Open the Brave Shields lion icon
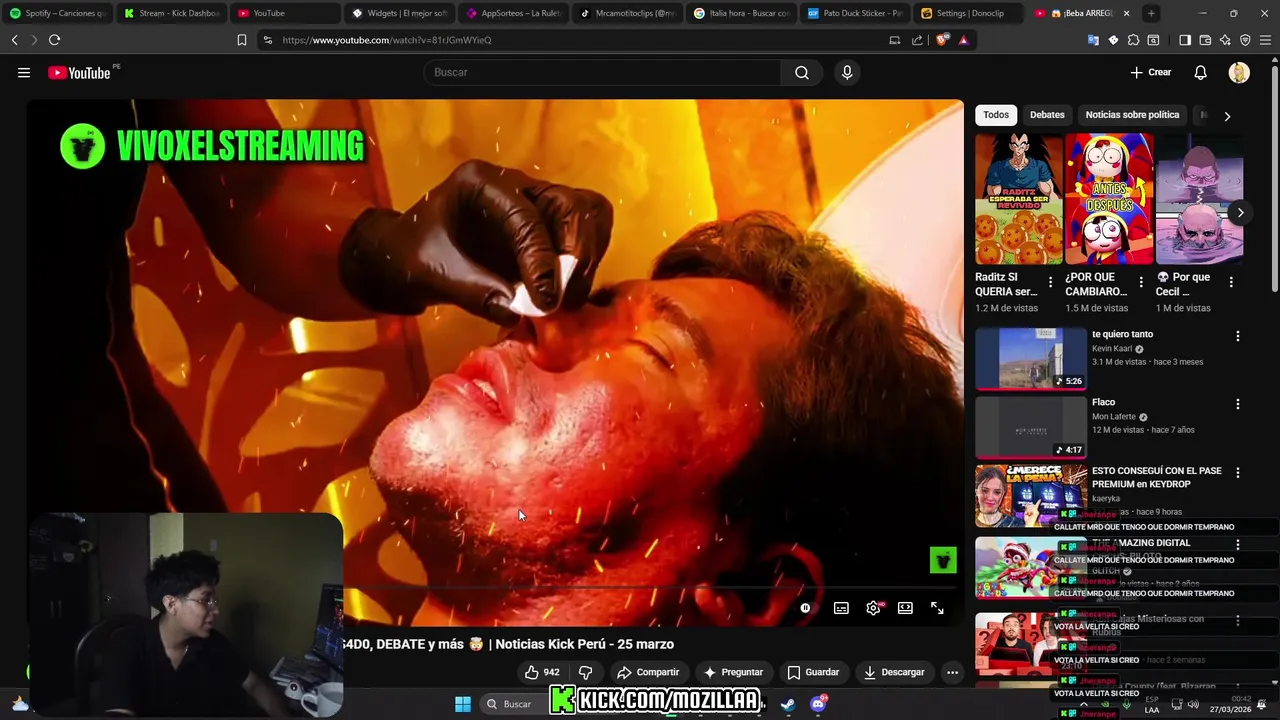The height and width of the screenshot is (720, 1280). pyautogui.click(x=942, y=40)
